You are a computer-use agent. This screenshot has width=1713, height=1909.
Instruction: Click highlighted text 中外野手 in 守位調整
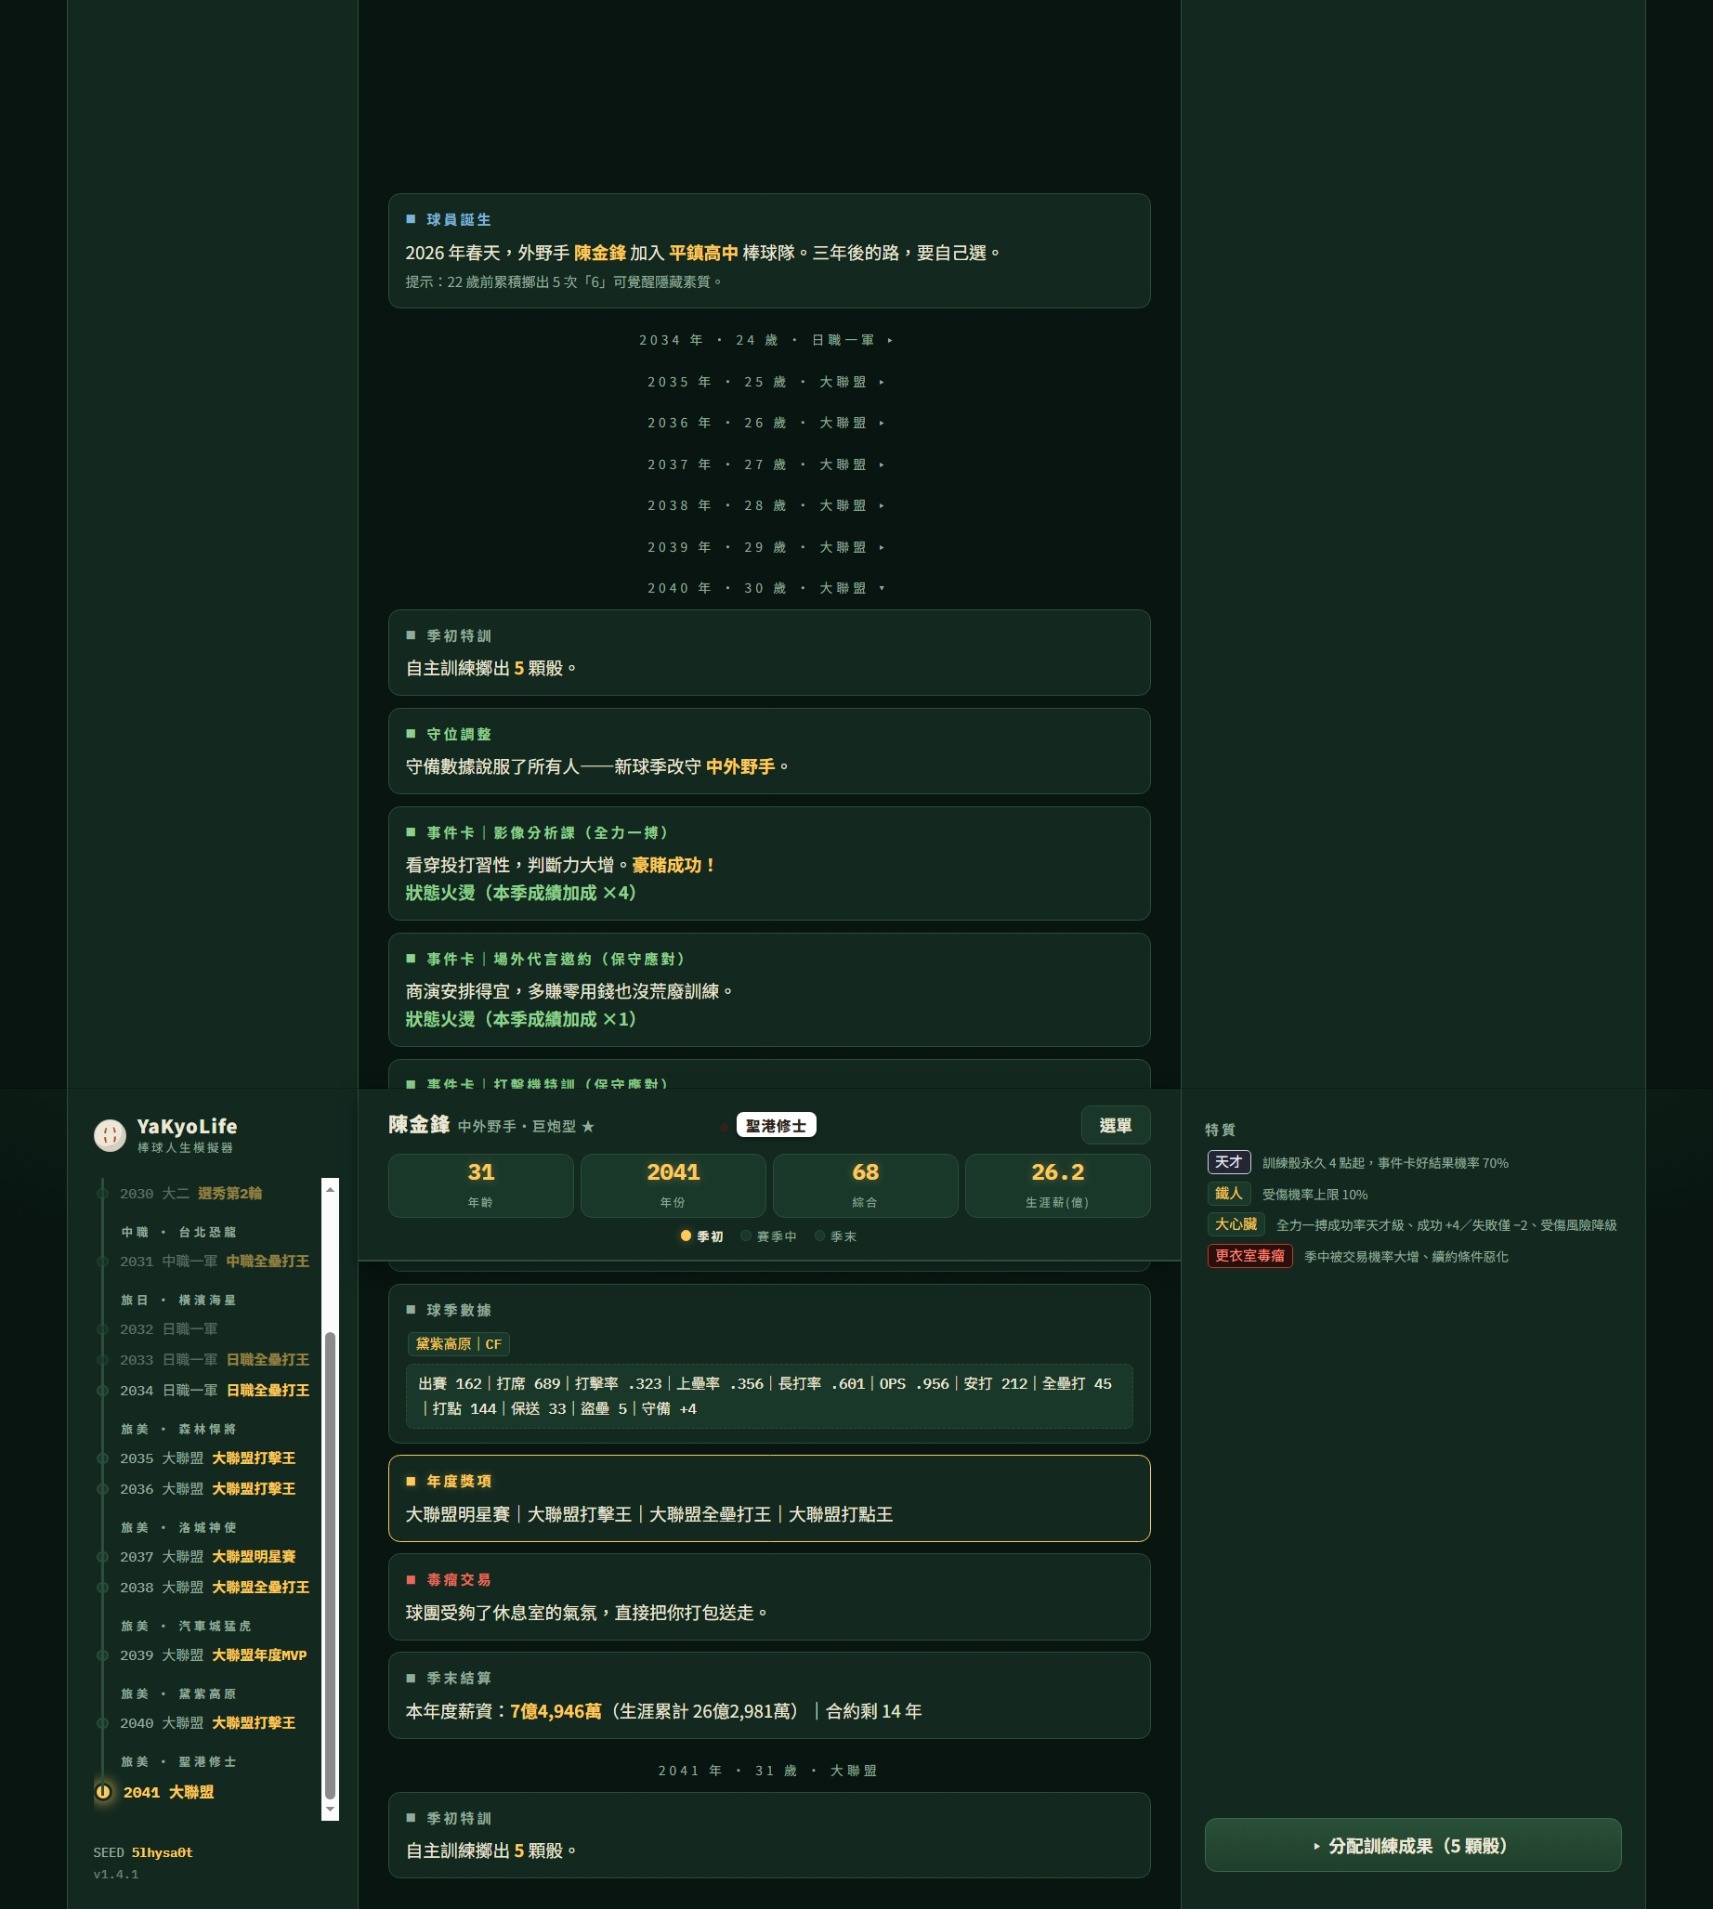(740, 766)
